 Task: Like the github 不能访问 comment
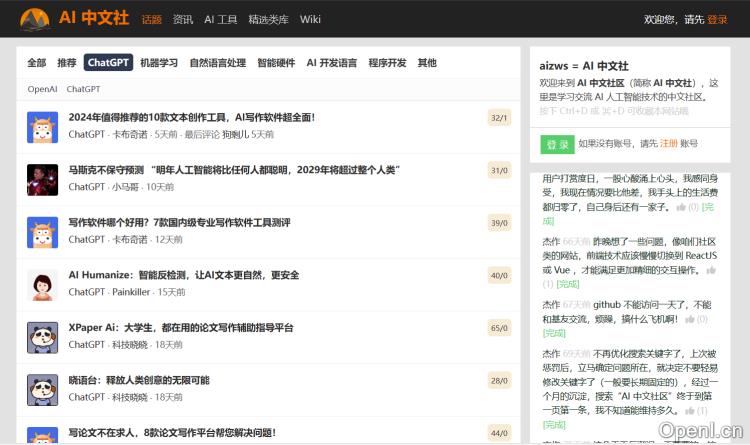click(690, 319)
